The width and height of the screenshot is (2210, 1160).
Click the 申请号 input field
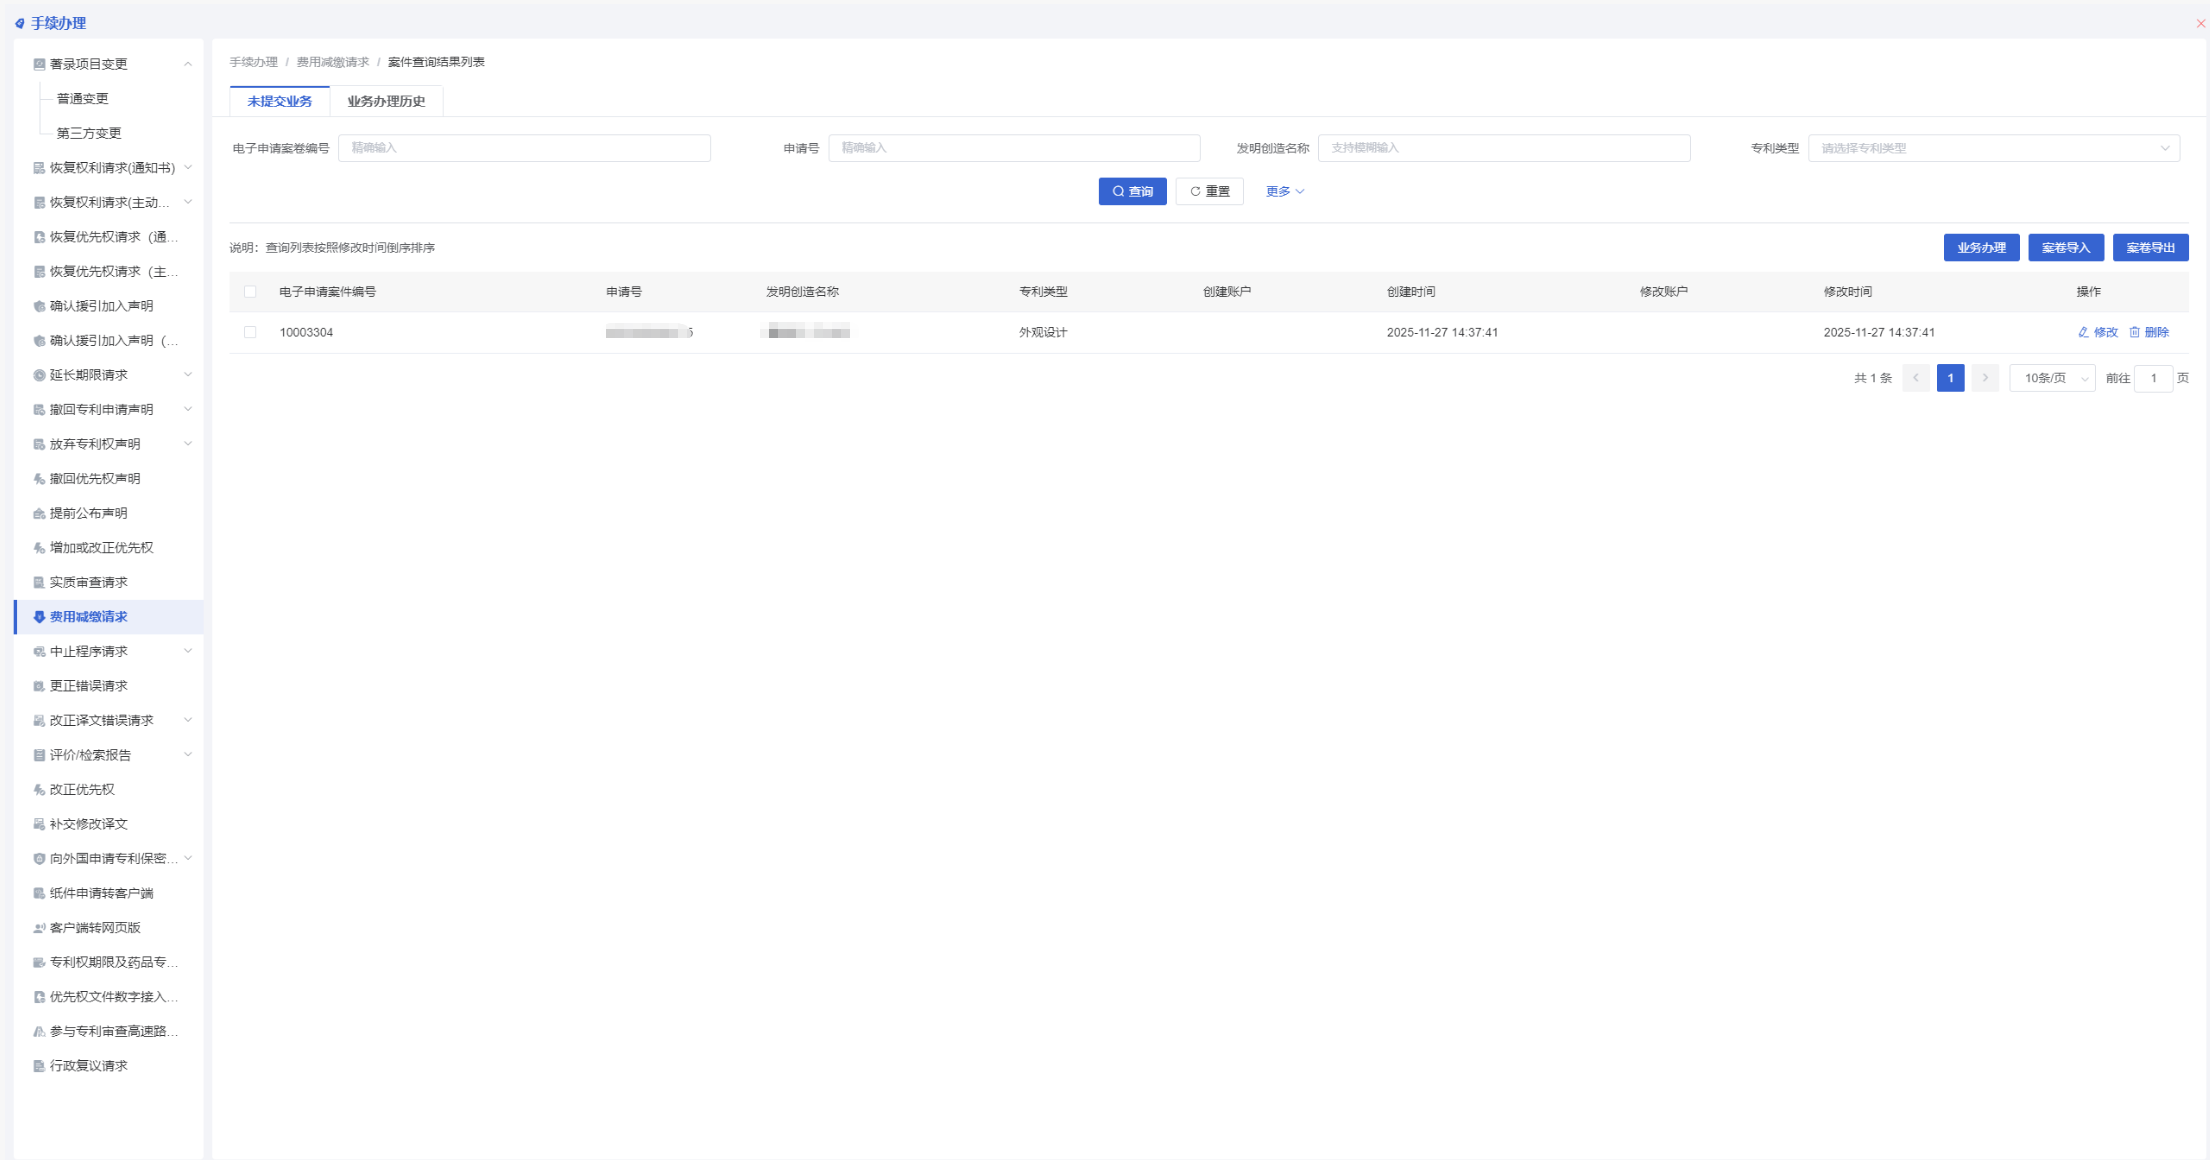pos(1013,148)
